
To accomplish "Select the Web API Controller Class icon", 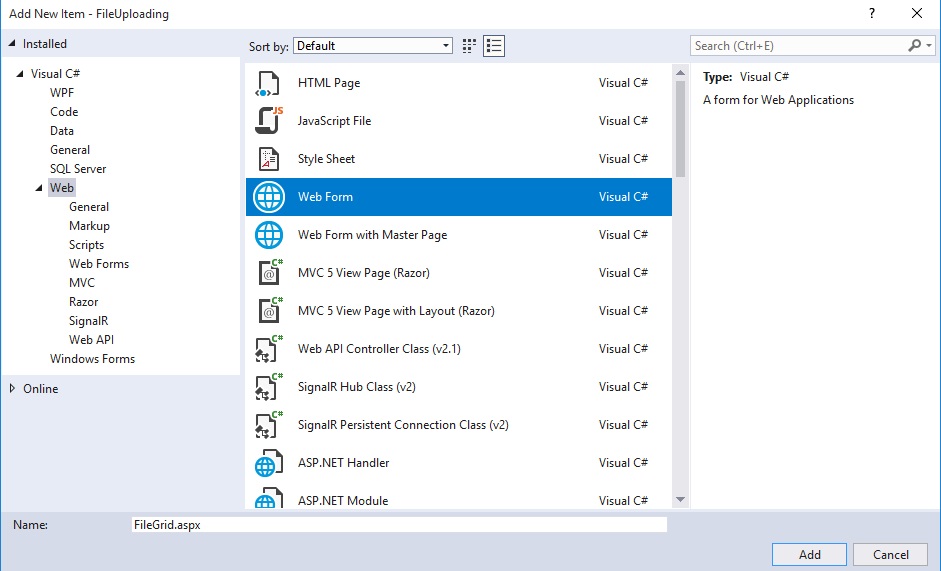I will pos(268,349).
